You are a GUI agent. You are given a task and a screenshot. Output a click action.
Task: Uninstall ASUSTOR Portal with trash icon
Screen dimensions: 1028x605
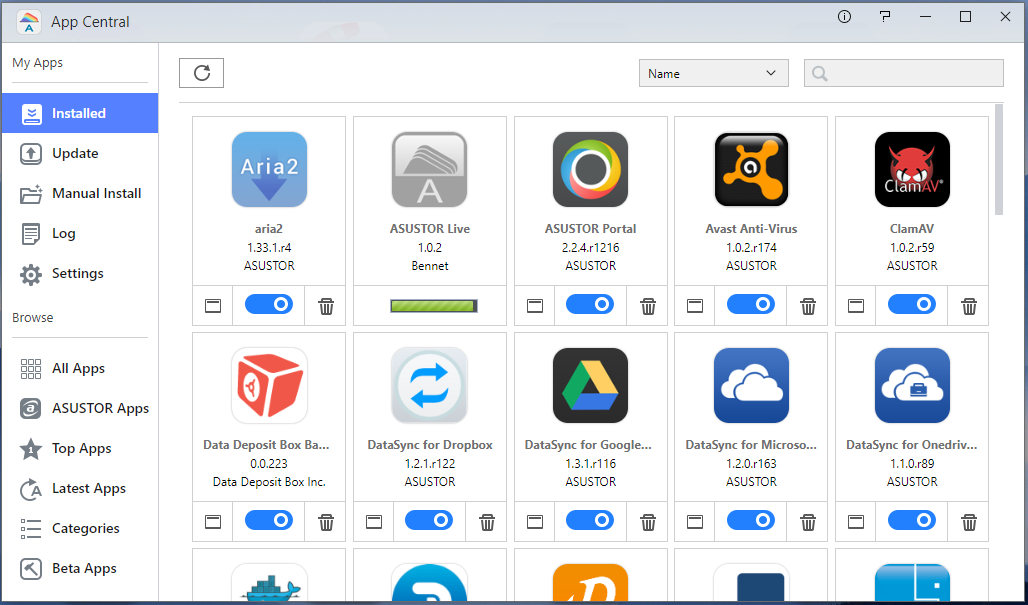(648, 305)
